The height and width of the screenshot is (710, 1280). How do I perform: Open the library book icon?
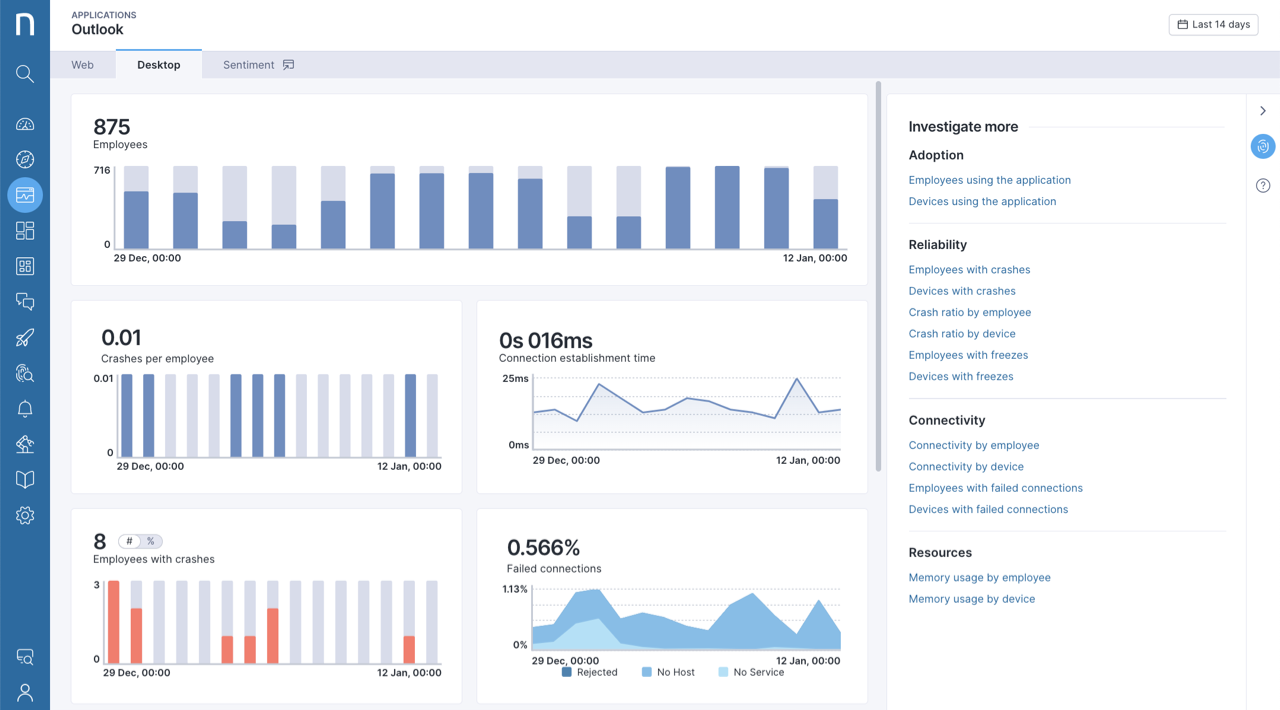pos(25,480)
